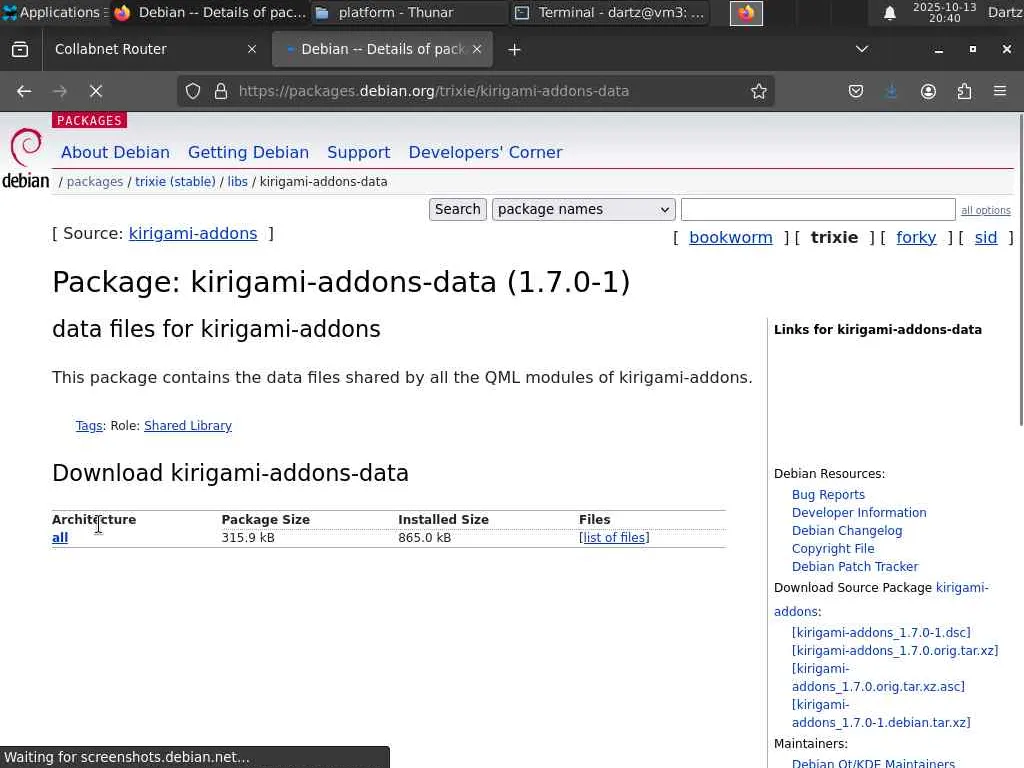
Task: Open the all options search link
Action: 985,210
